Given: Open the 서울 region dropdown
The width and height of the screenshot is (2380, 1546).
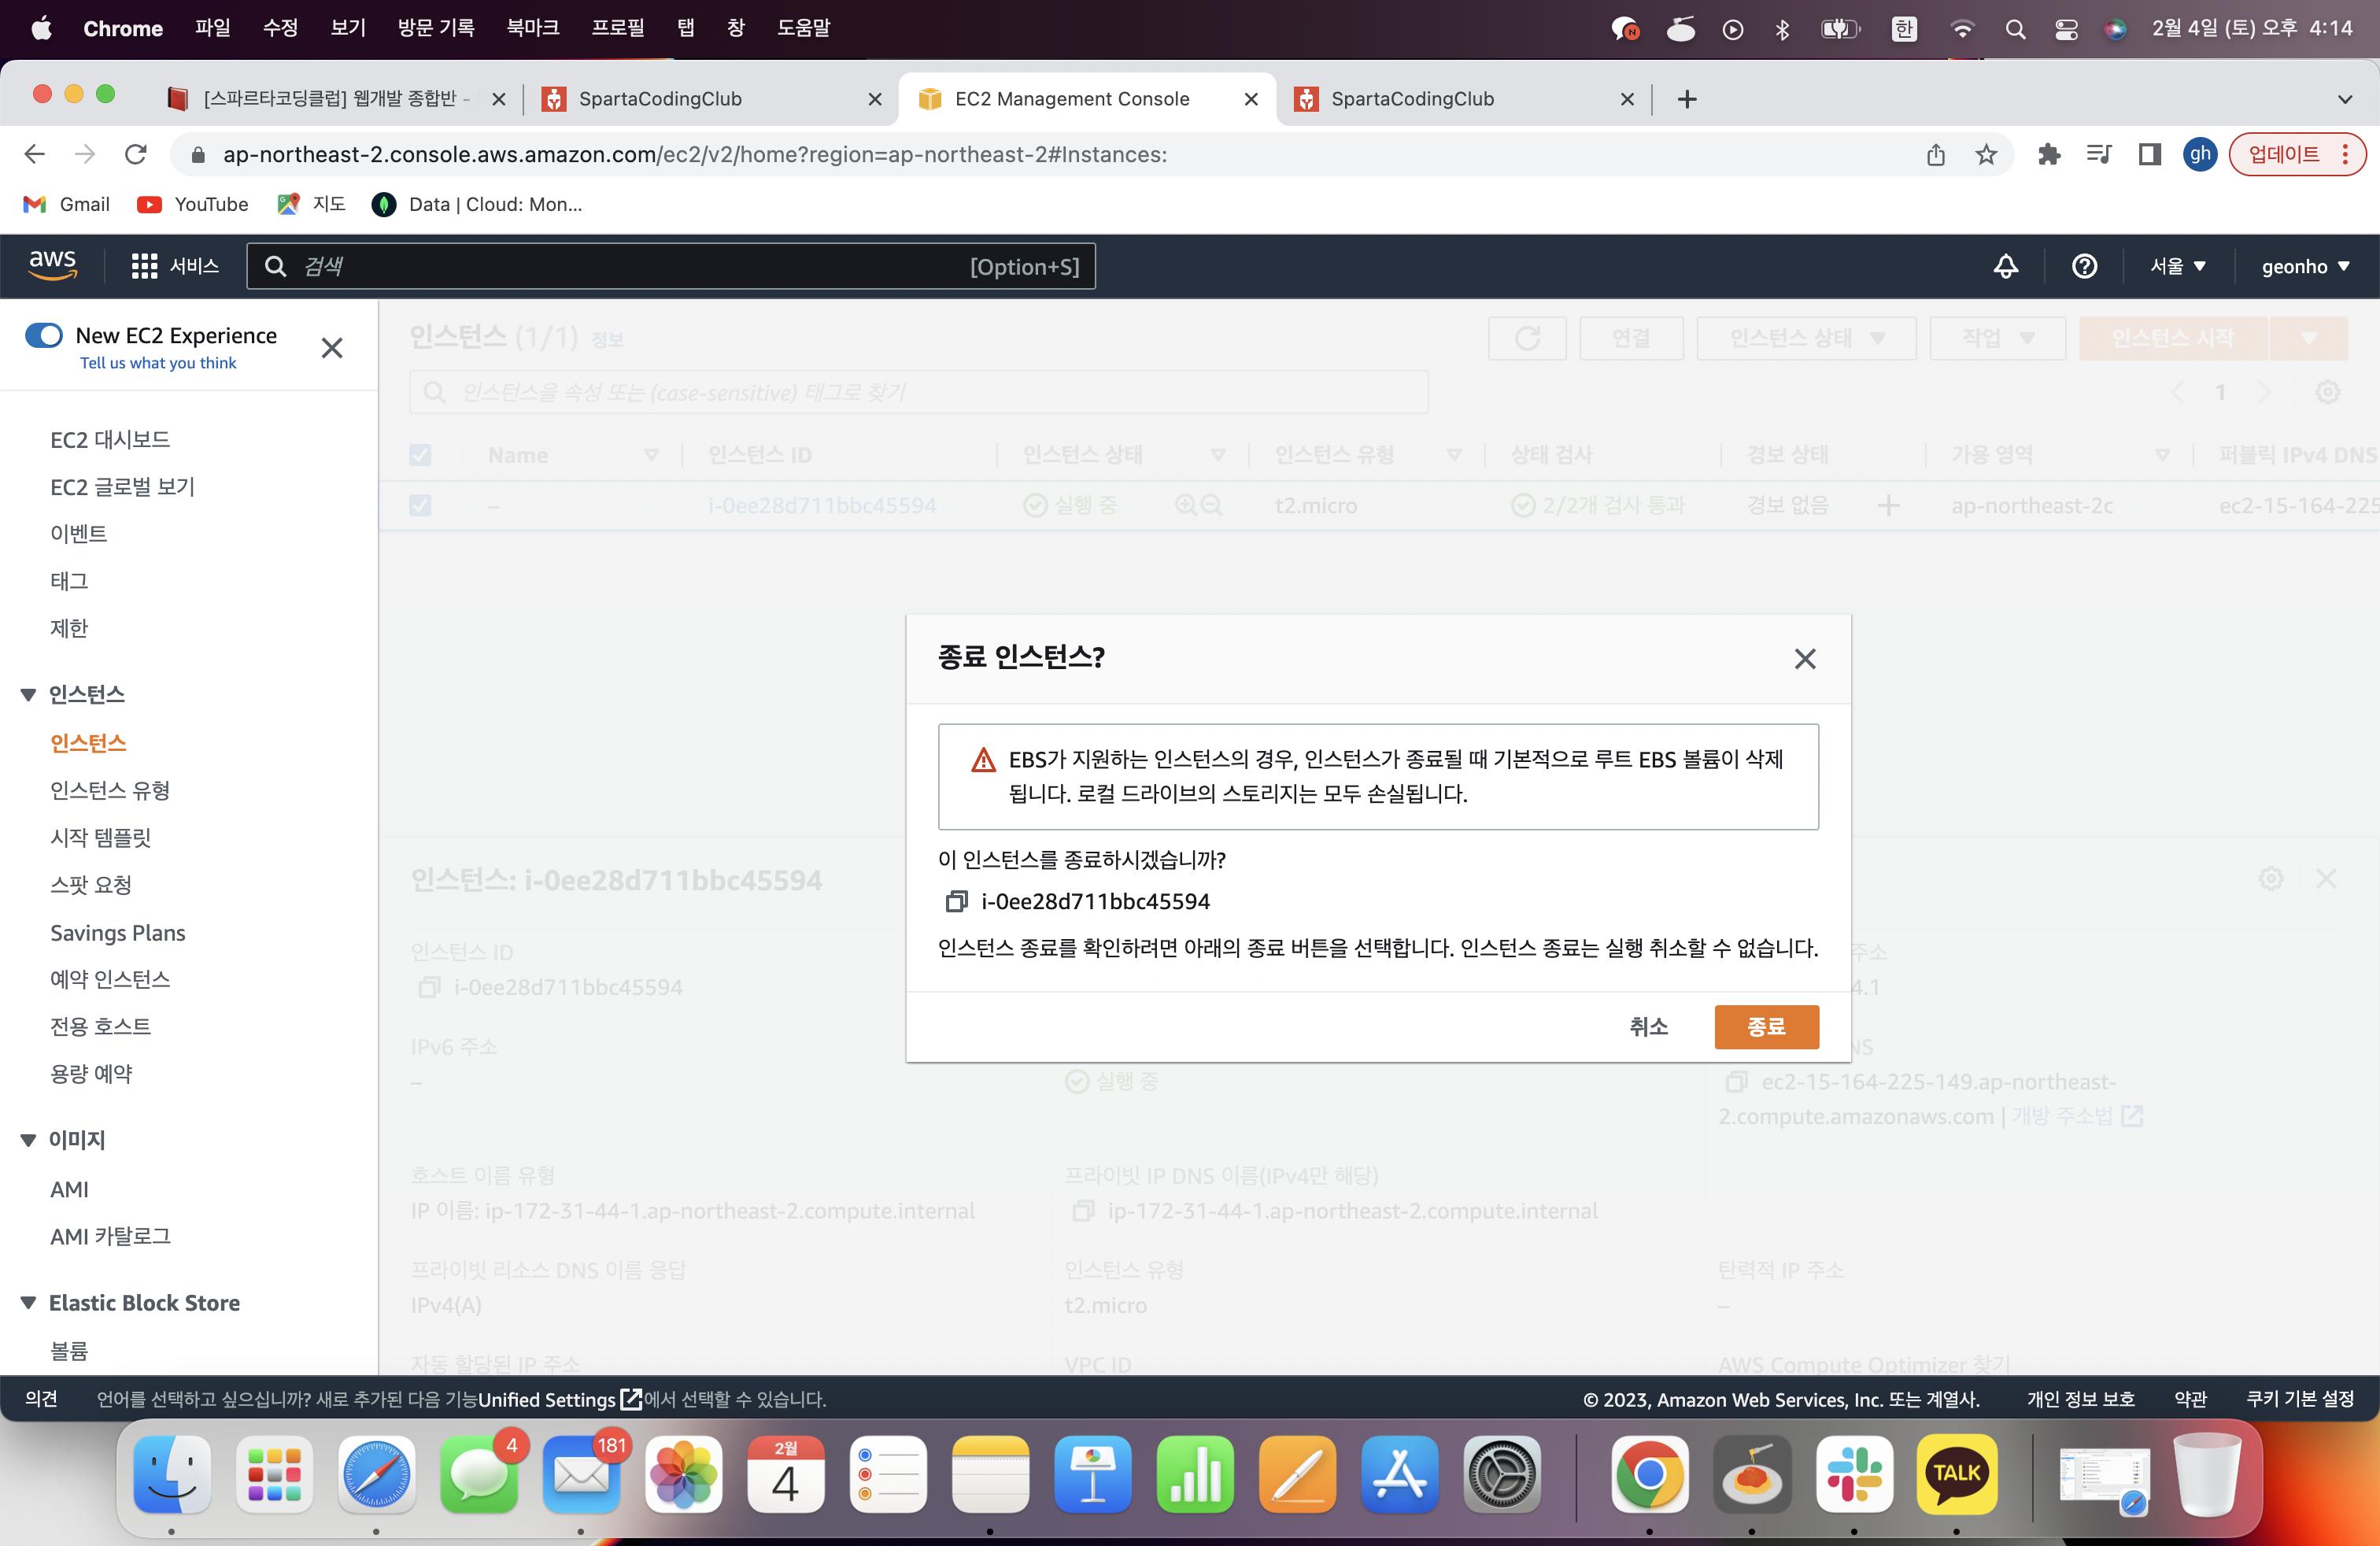Looking at the screenshot, I should [2178, 266].
